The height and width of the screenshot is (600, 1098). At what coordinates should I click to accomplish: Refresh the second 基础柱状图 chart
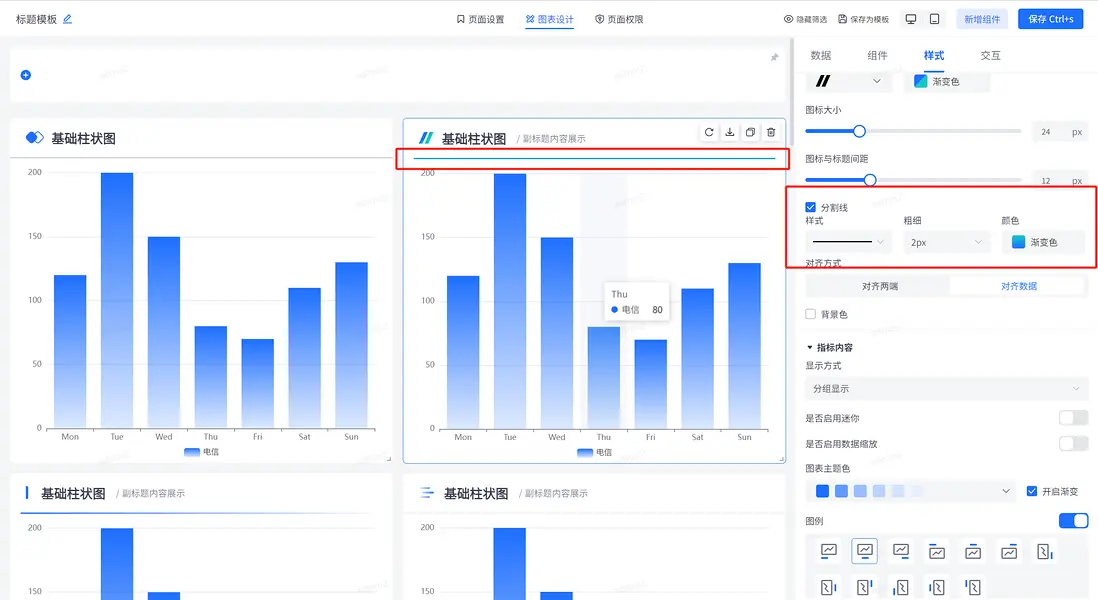(709, 132)
